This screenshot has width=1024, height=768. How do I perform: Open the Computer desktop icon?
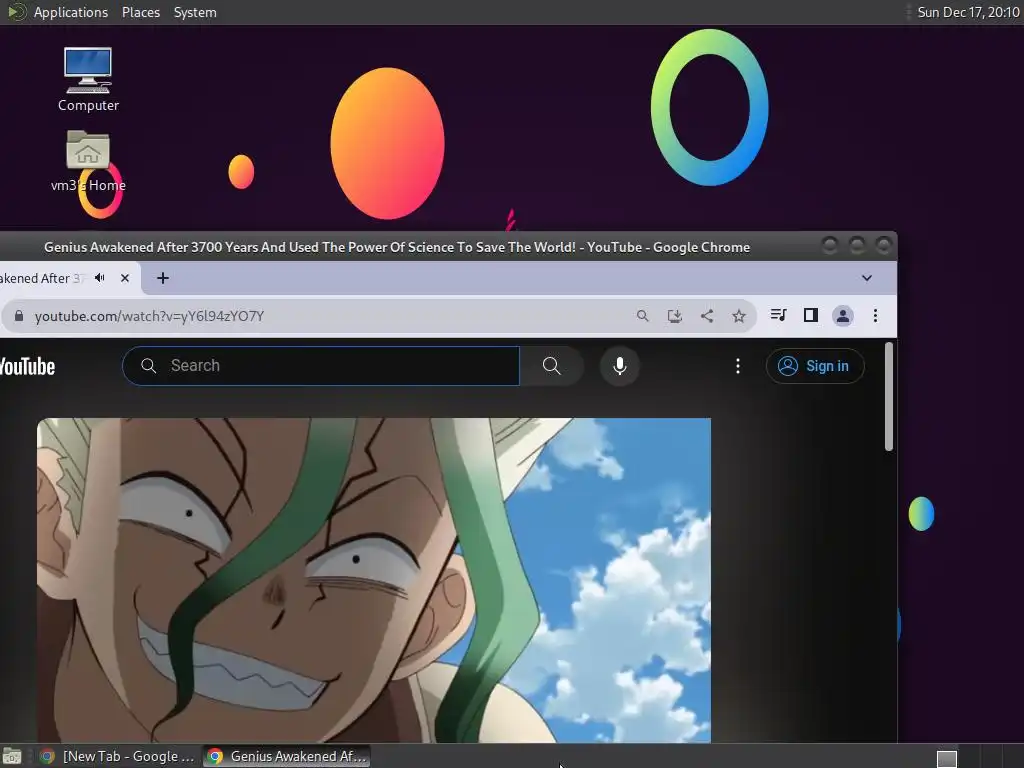point(88,80)
